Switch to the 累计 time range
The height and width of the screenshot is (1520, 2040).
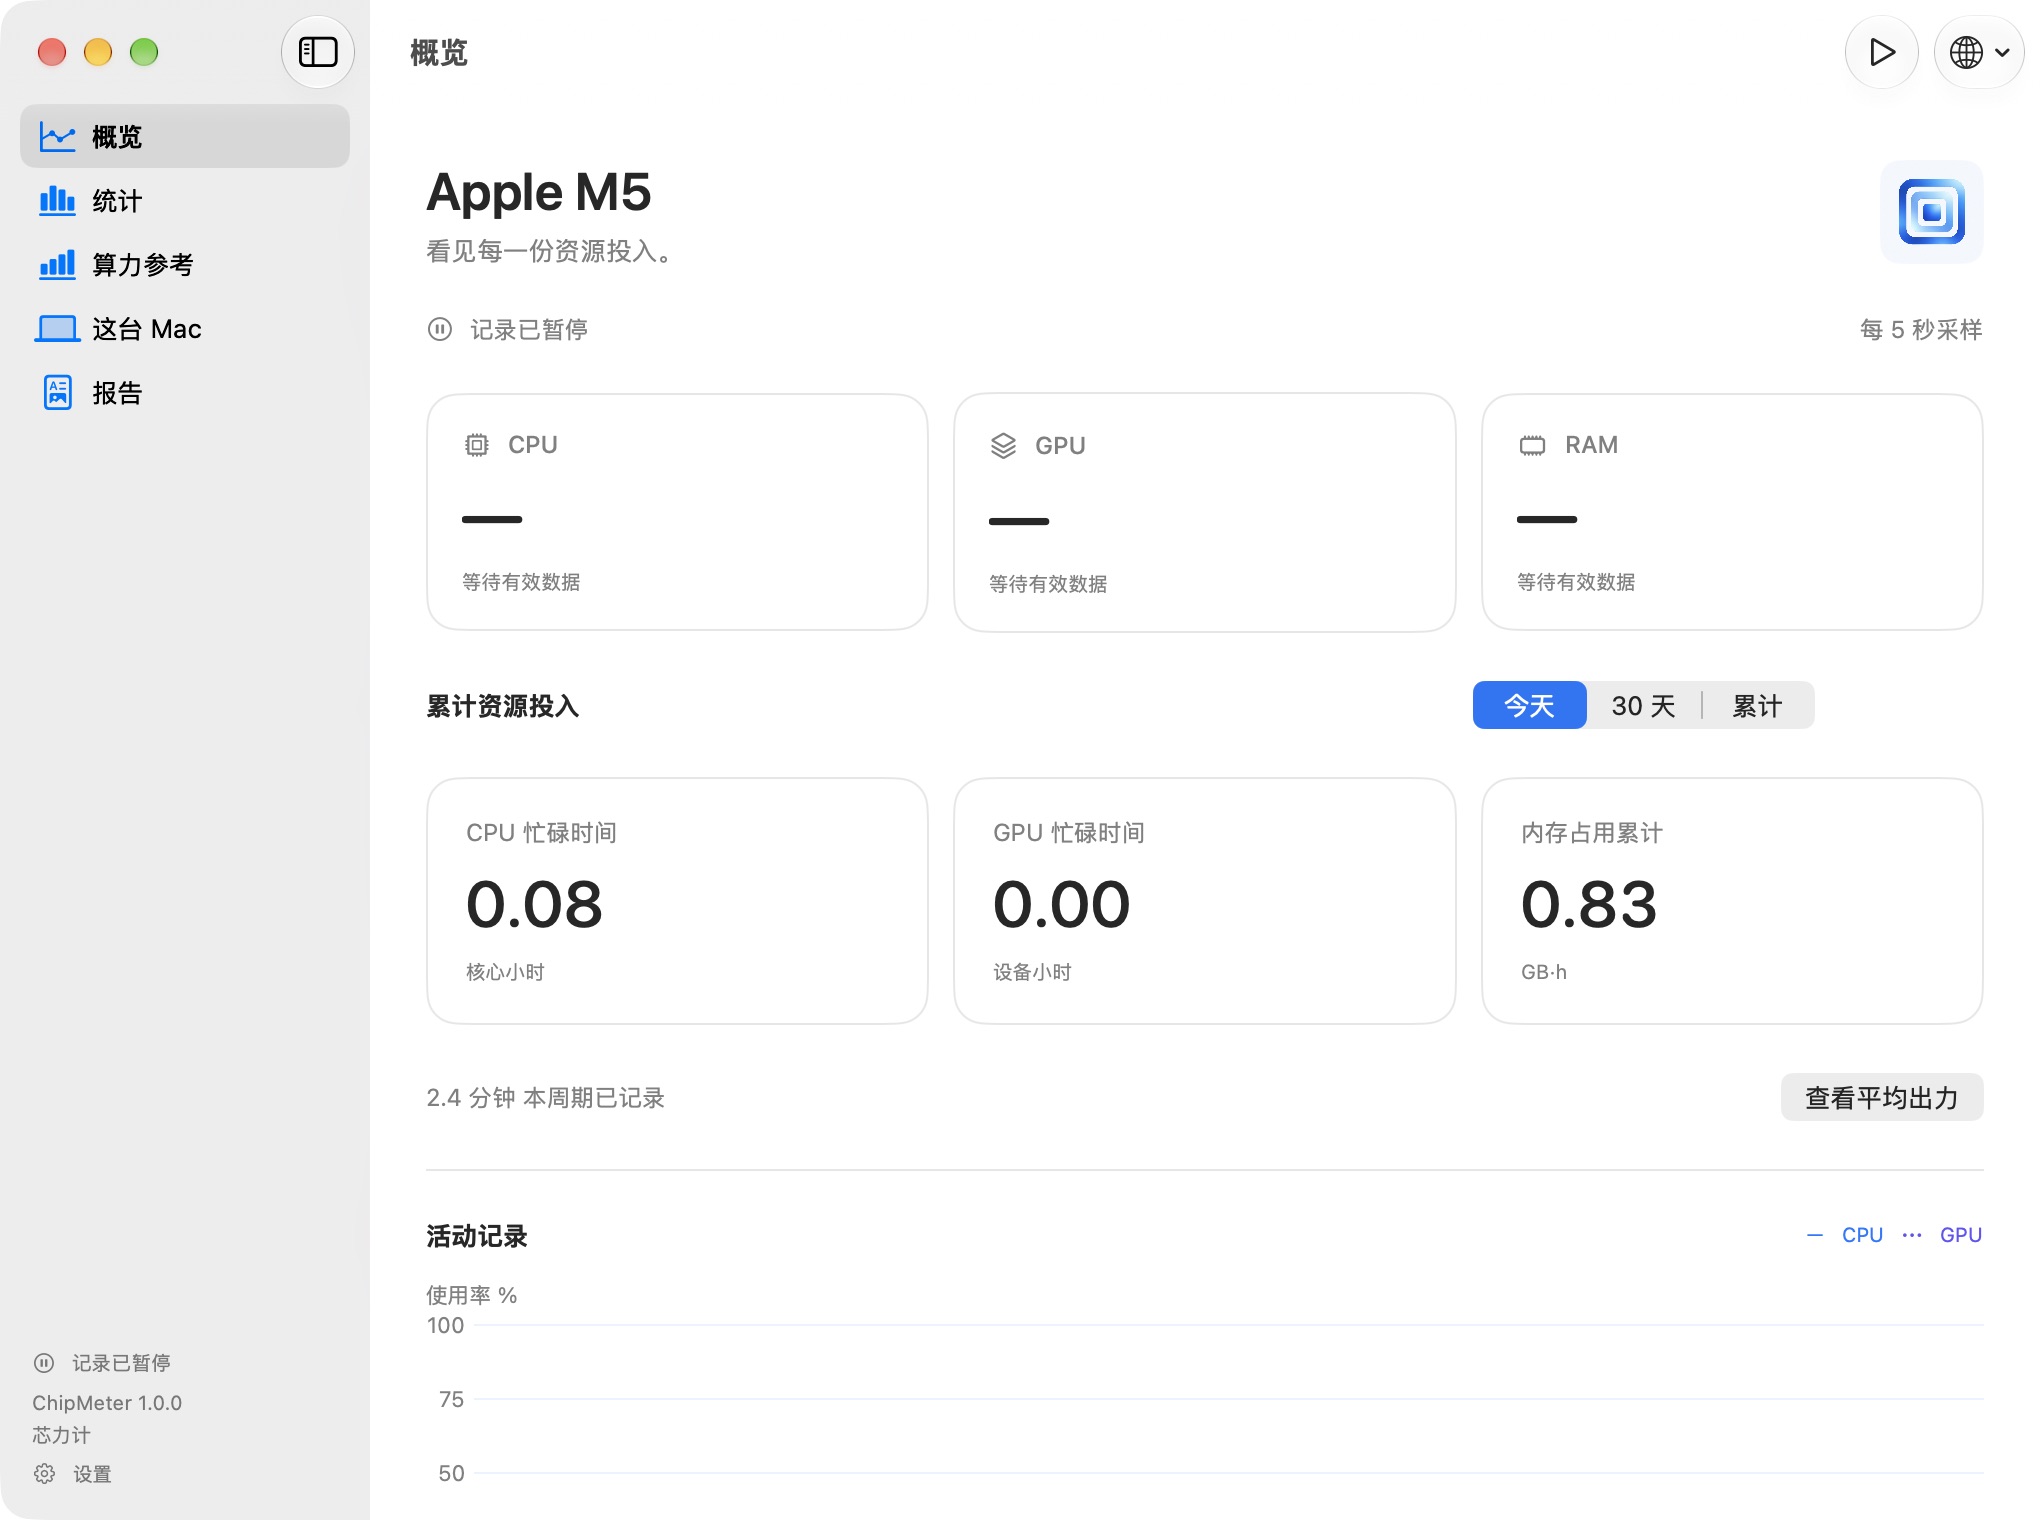1757,706
